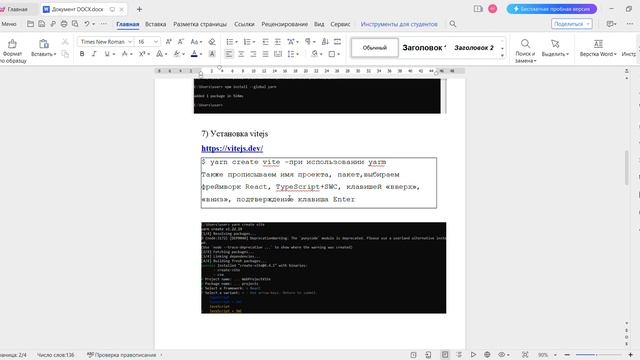This screenshot has width=640, height=360.
Task: Toggle character shading button
Action: coord(212,54)
